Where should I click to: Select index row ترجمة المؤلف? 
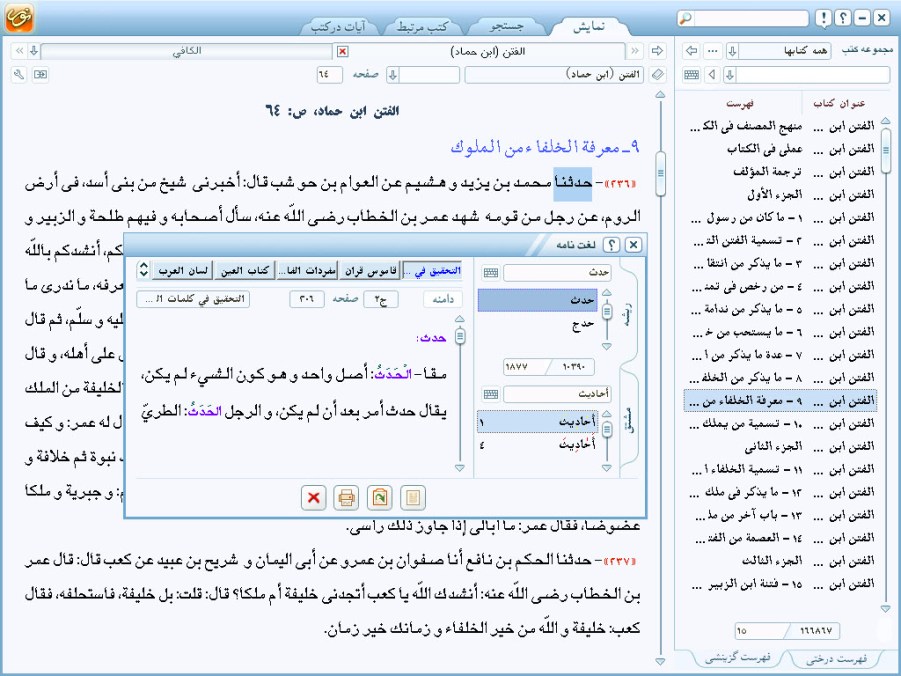pos(780,171)
